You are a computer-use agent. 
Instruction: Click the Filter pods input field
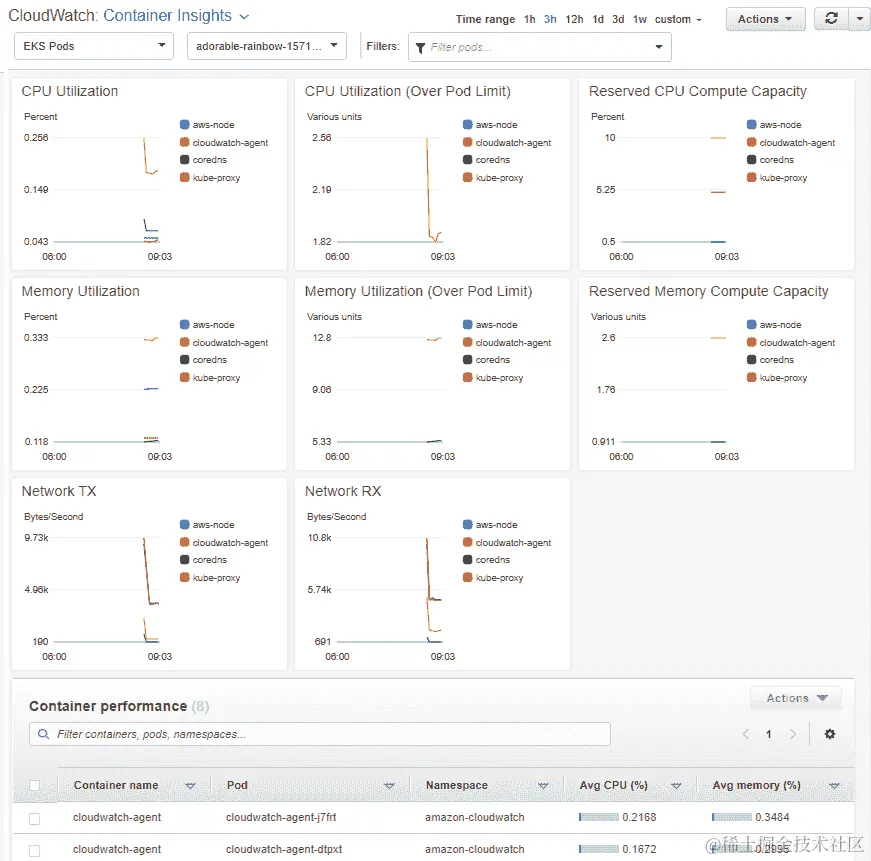point(539,47)
